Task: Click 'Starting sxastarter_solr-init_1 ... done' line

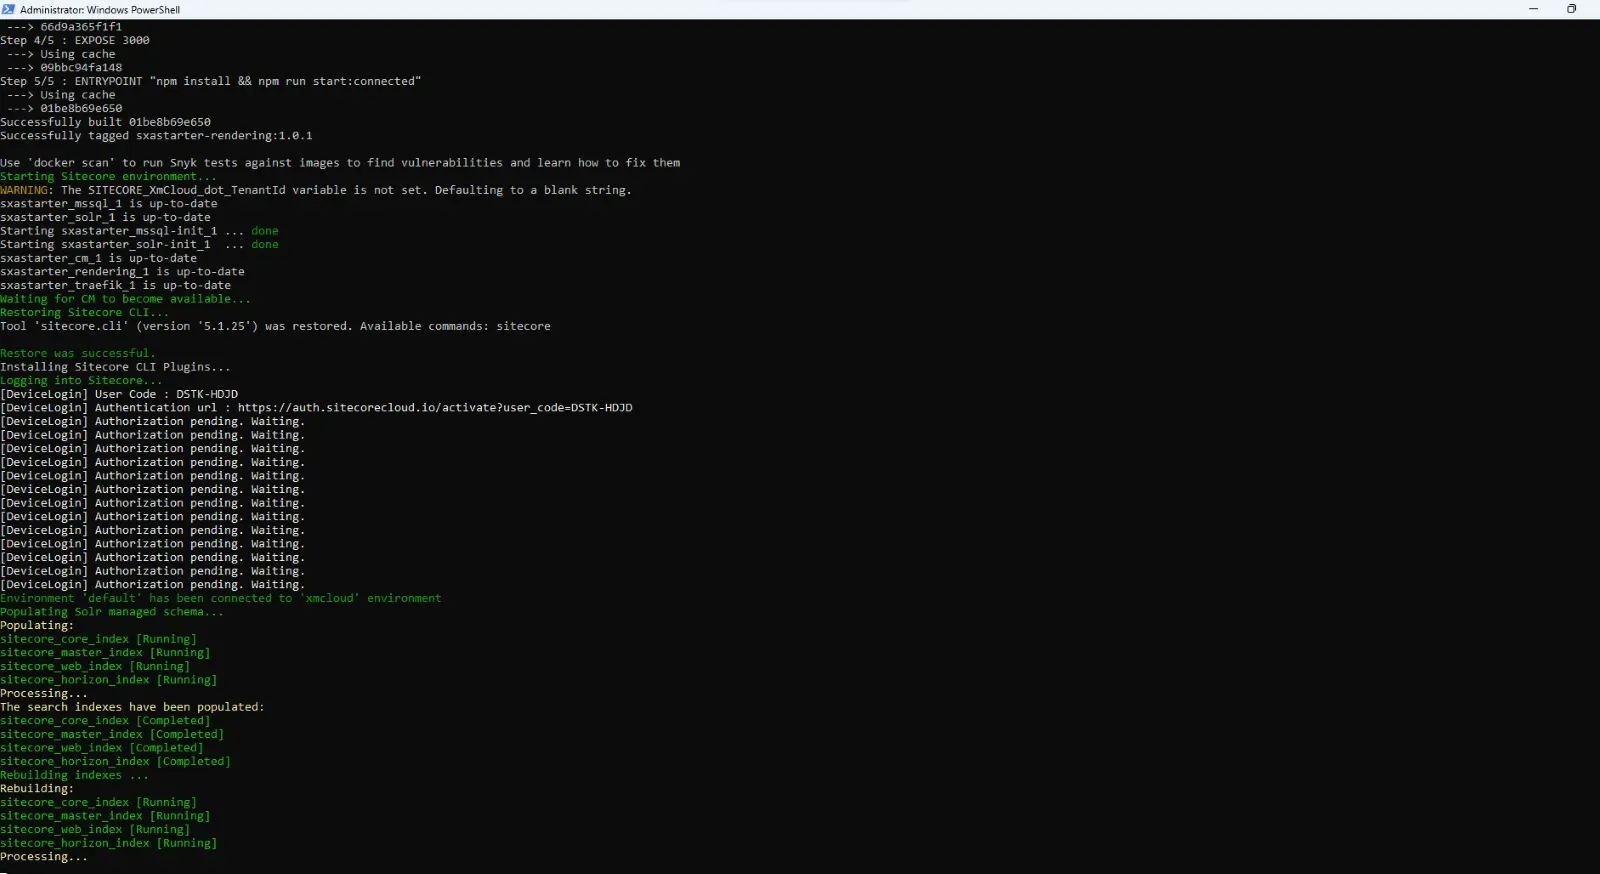Action: (139, 244)
